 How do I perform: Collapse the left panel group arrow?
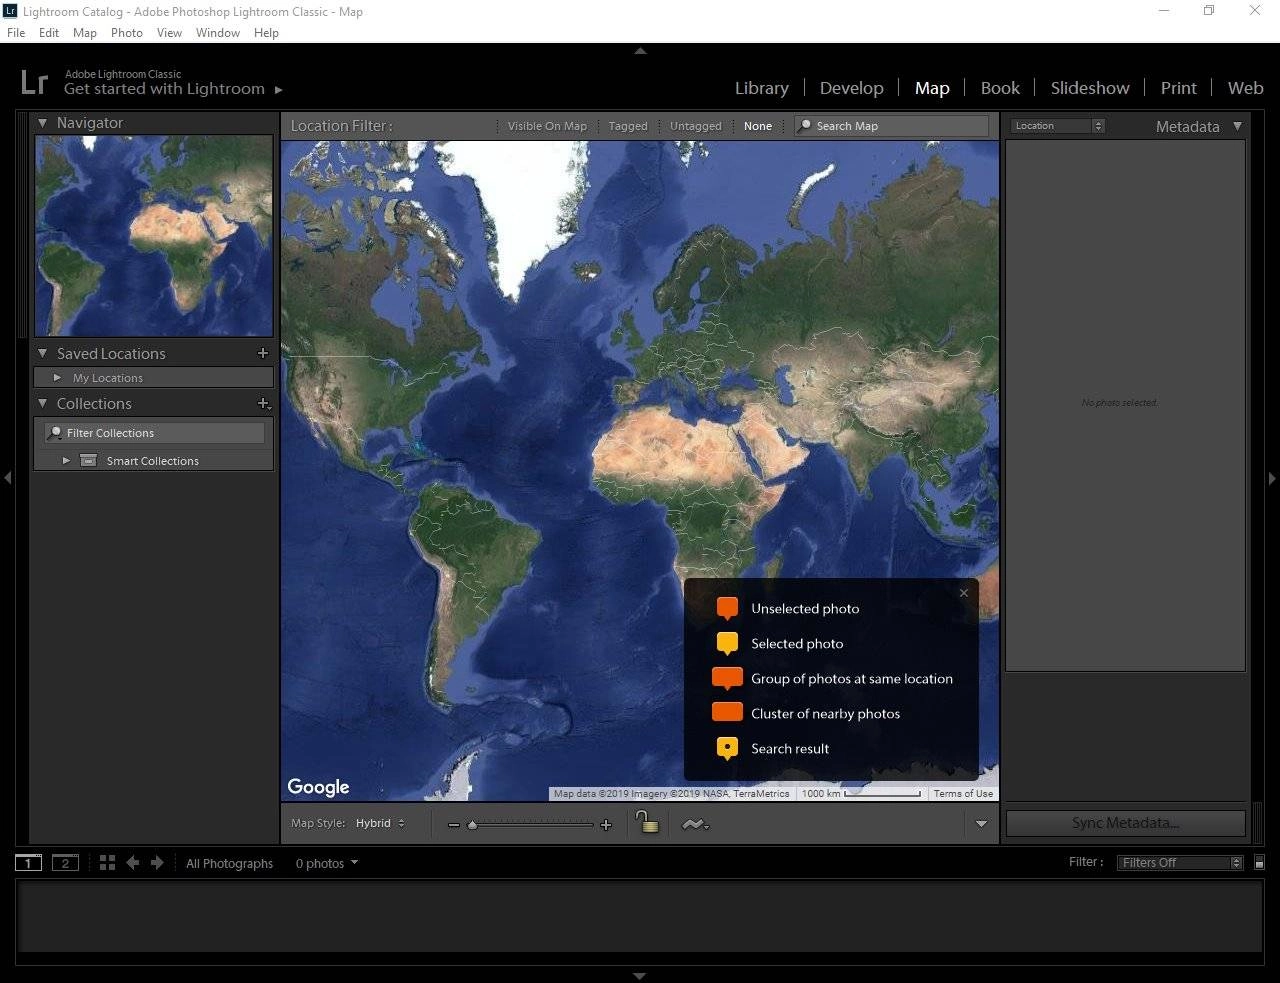click(8, 478)
